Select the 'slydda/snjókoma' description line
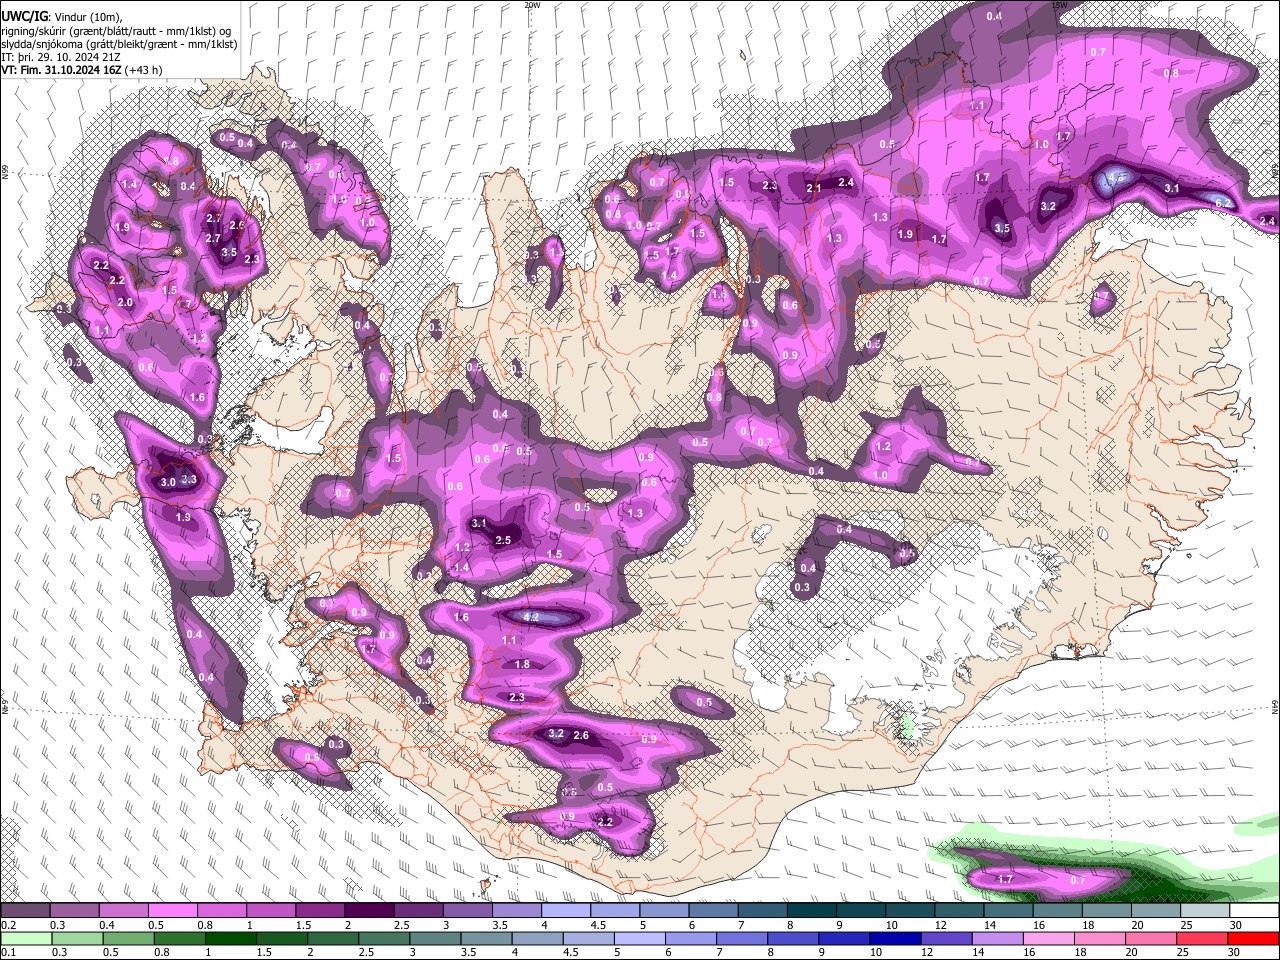This screenshot has height=960, width=1280. coord(119,44)
